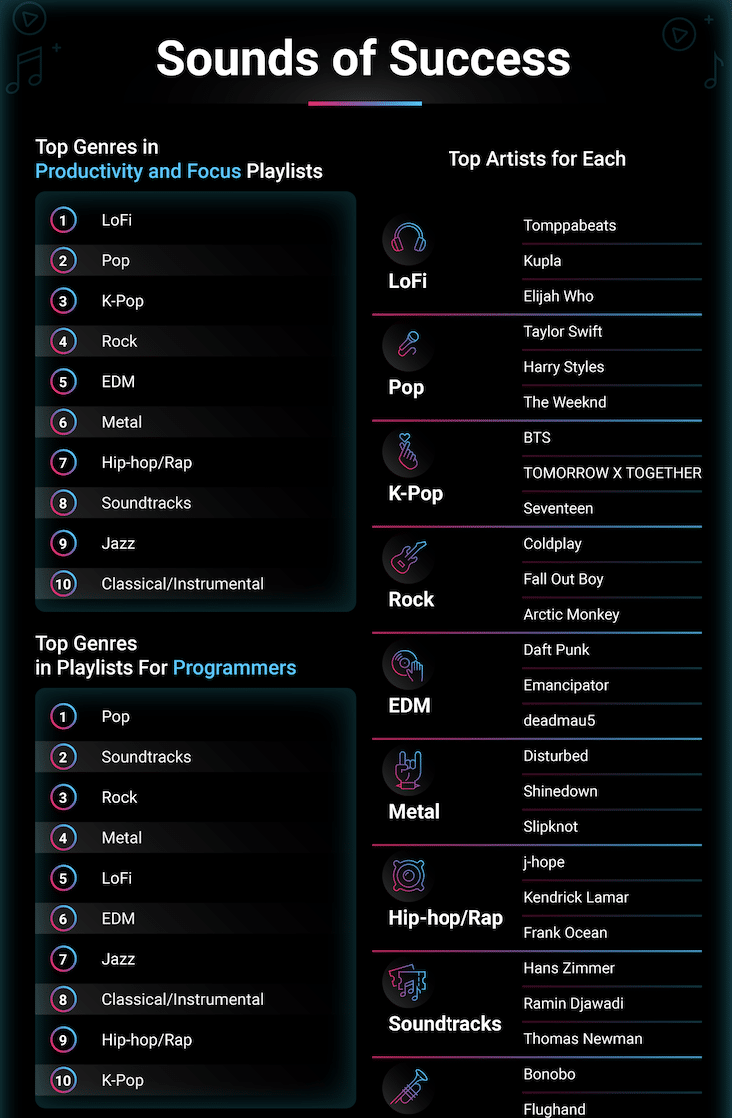Click the Taylor Swift artist entry
Viewport: 732px width, 1118px height.
(563, 332)
